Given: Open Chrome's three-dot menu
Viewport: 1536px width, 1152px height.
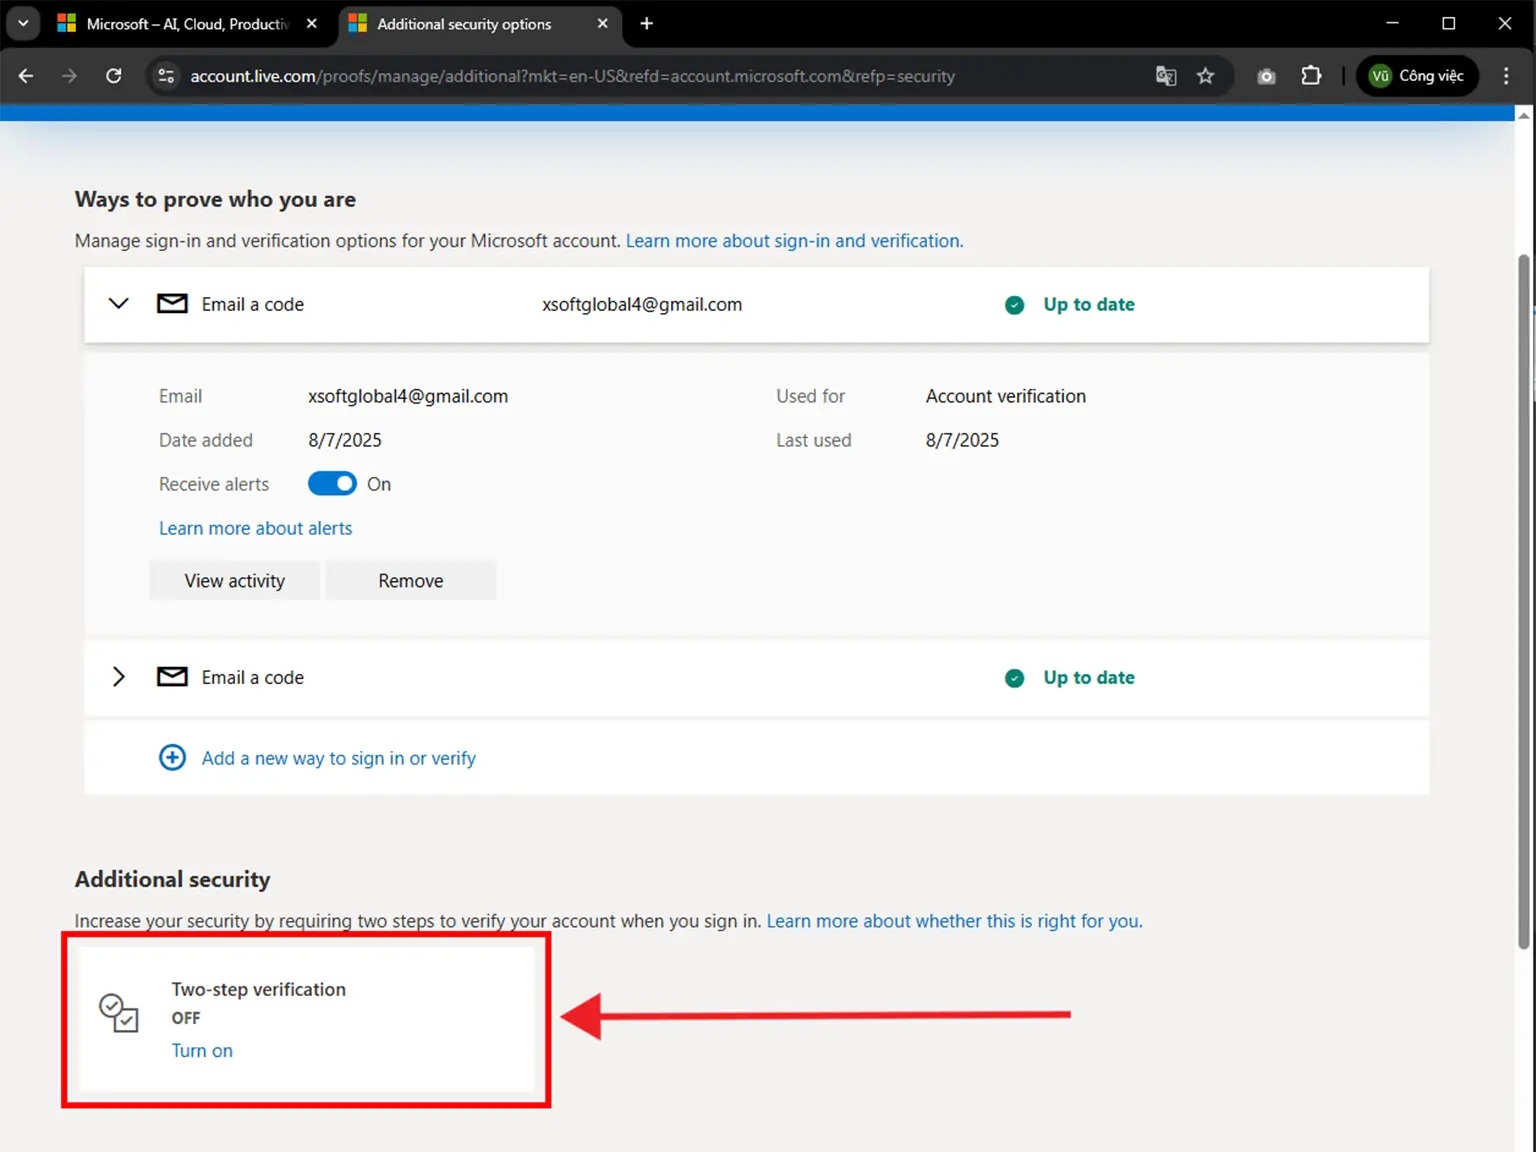Looking at the screenshot, I should [1506, 75].
